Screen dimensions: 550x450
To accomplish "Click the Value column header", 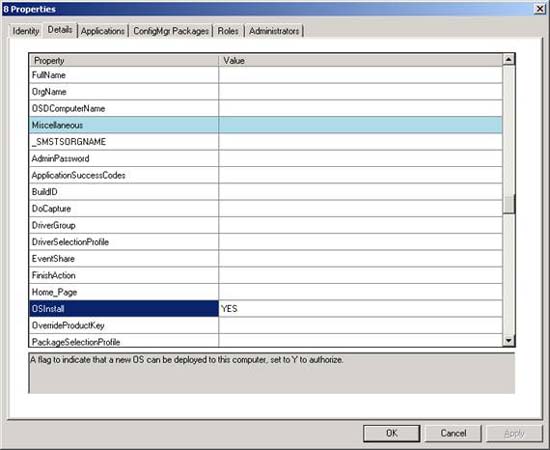I will click(361, 60).
